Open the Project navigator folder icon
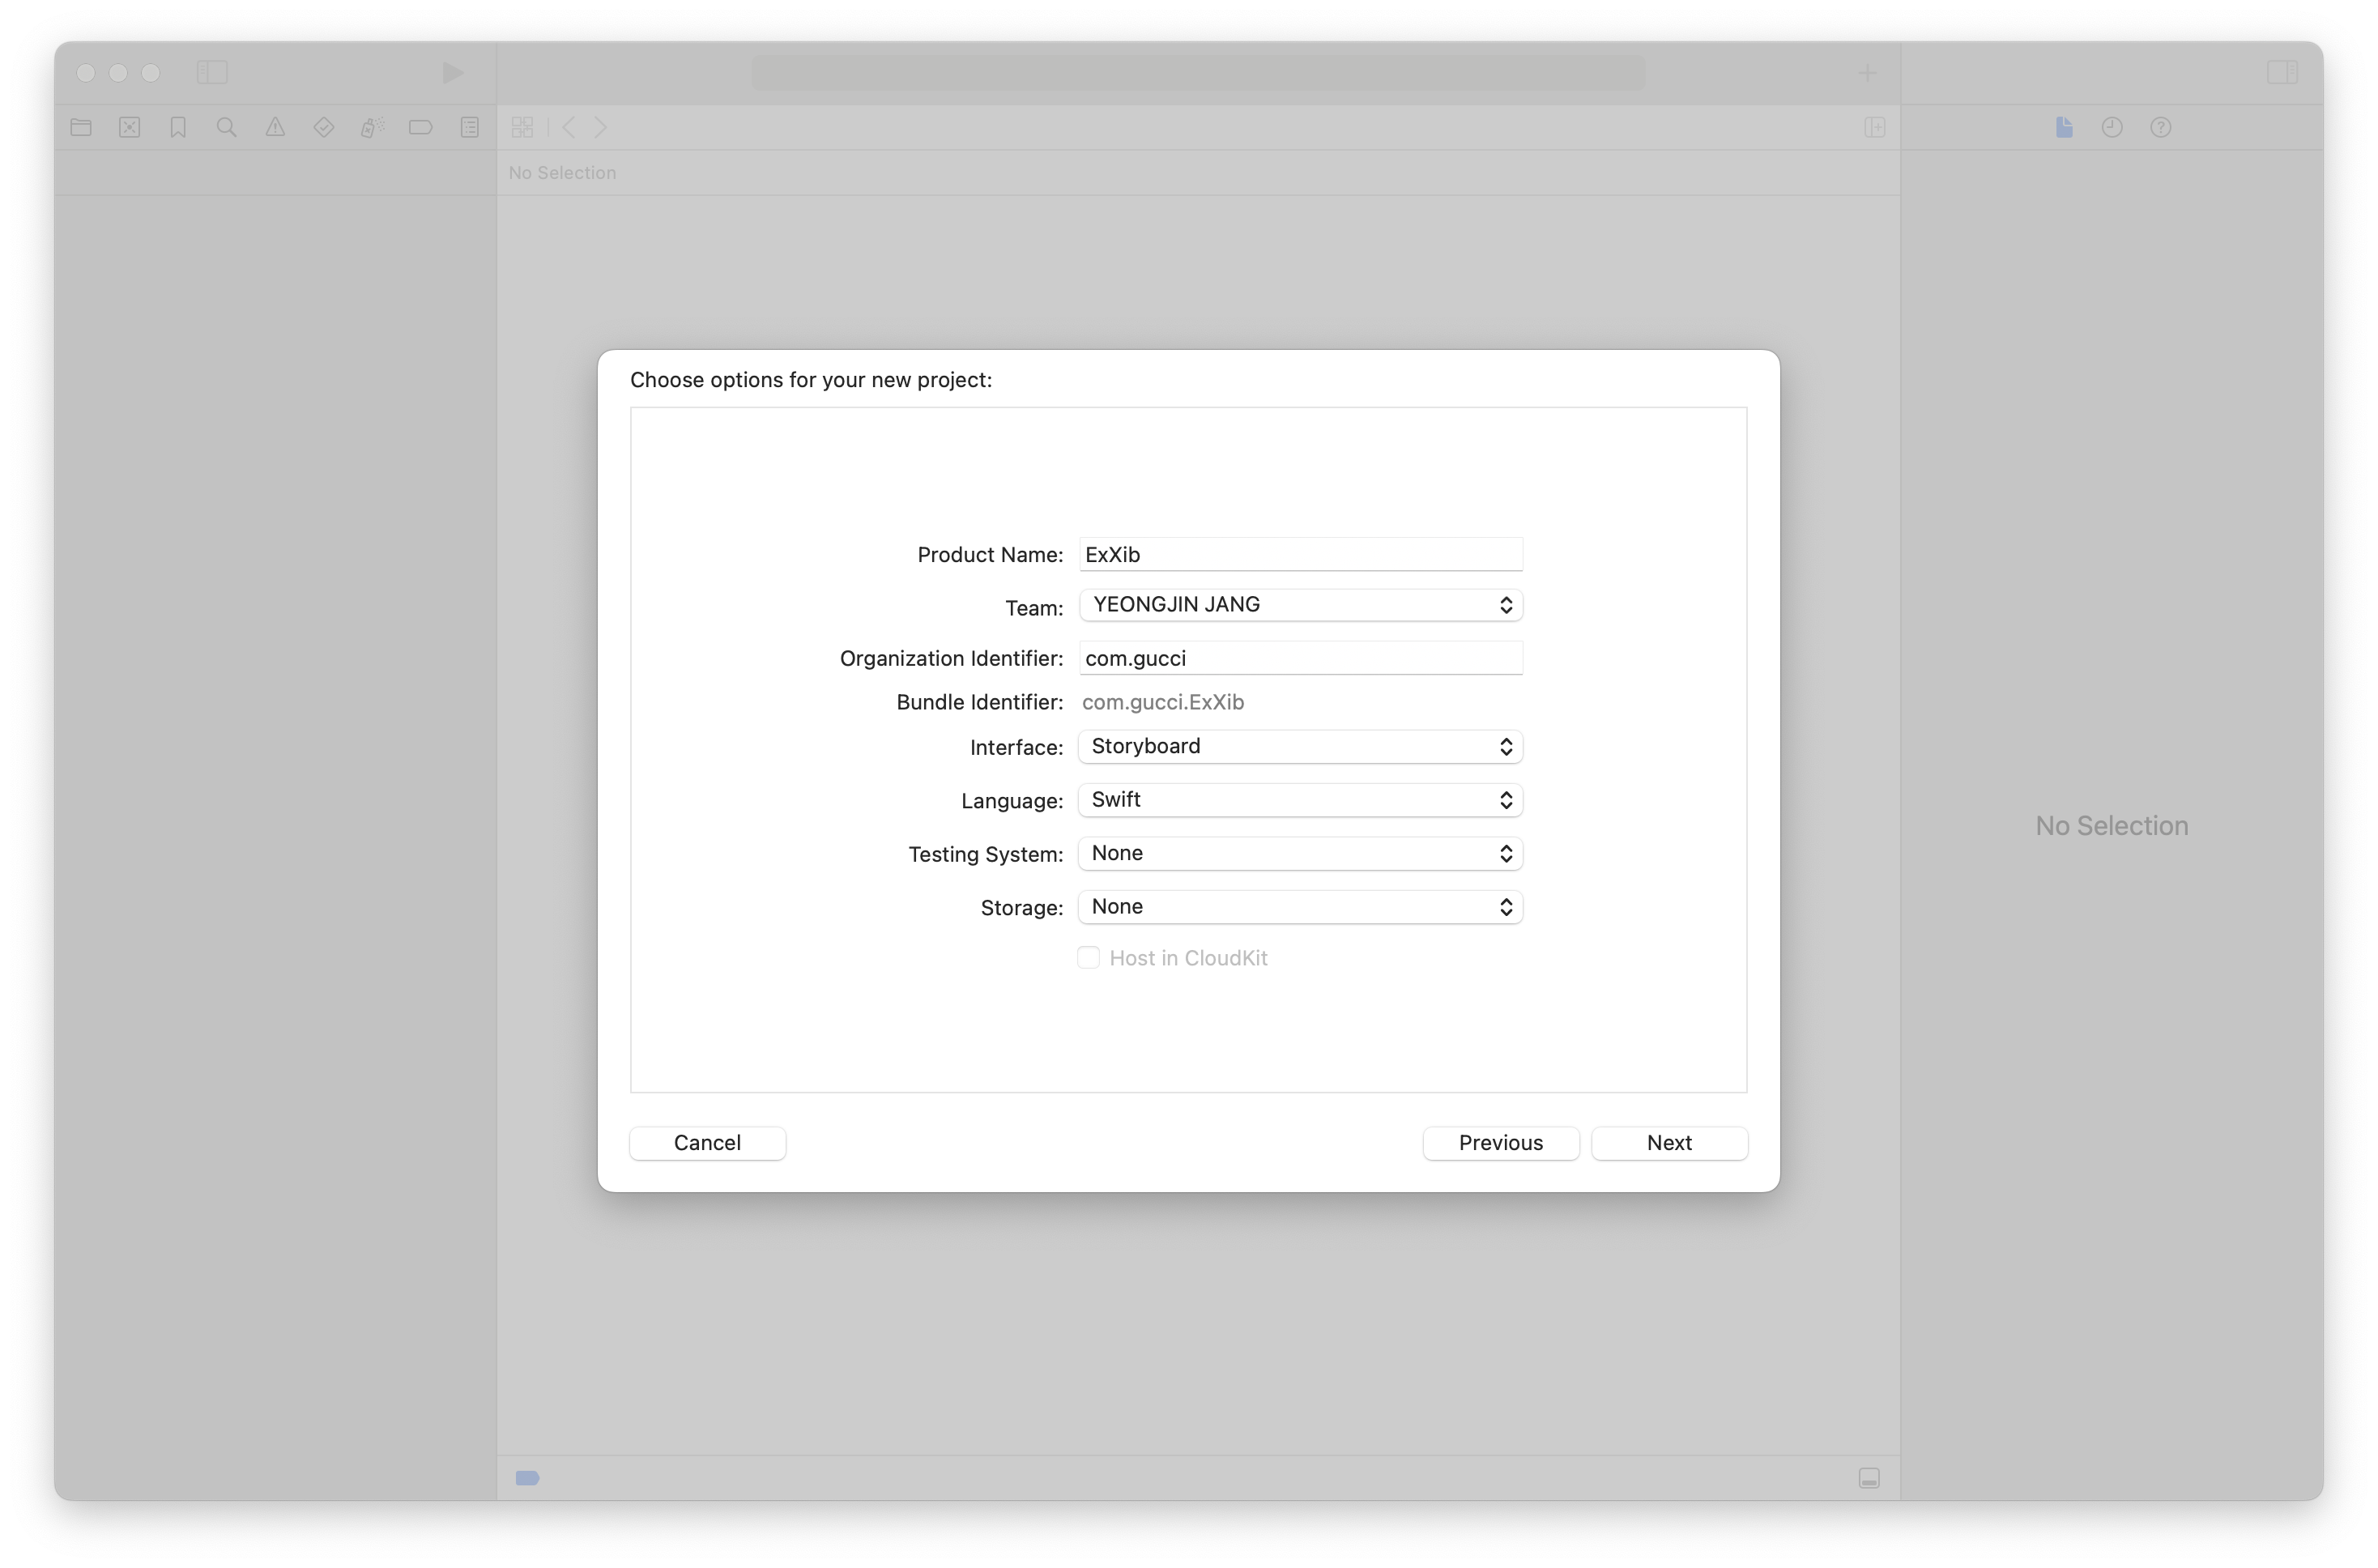 (x=81, y=127)
